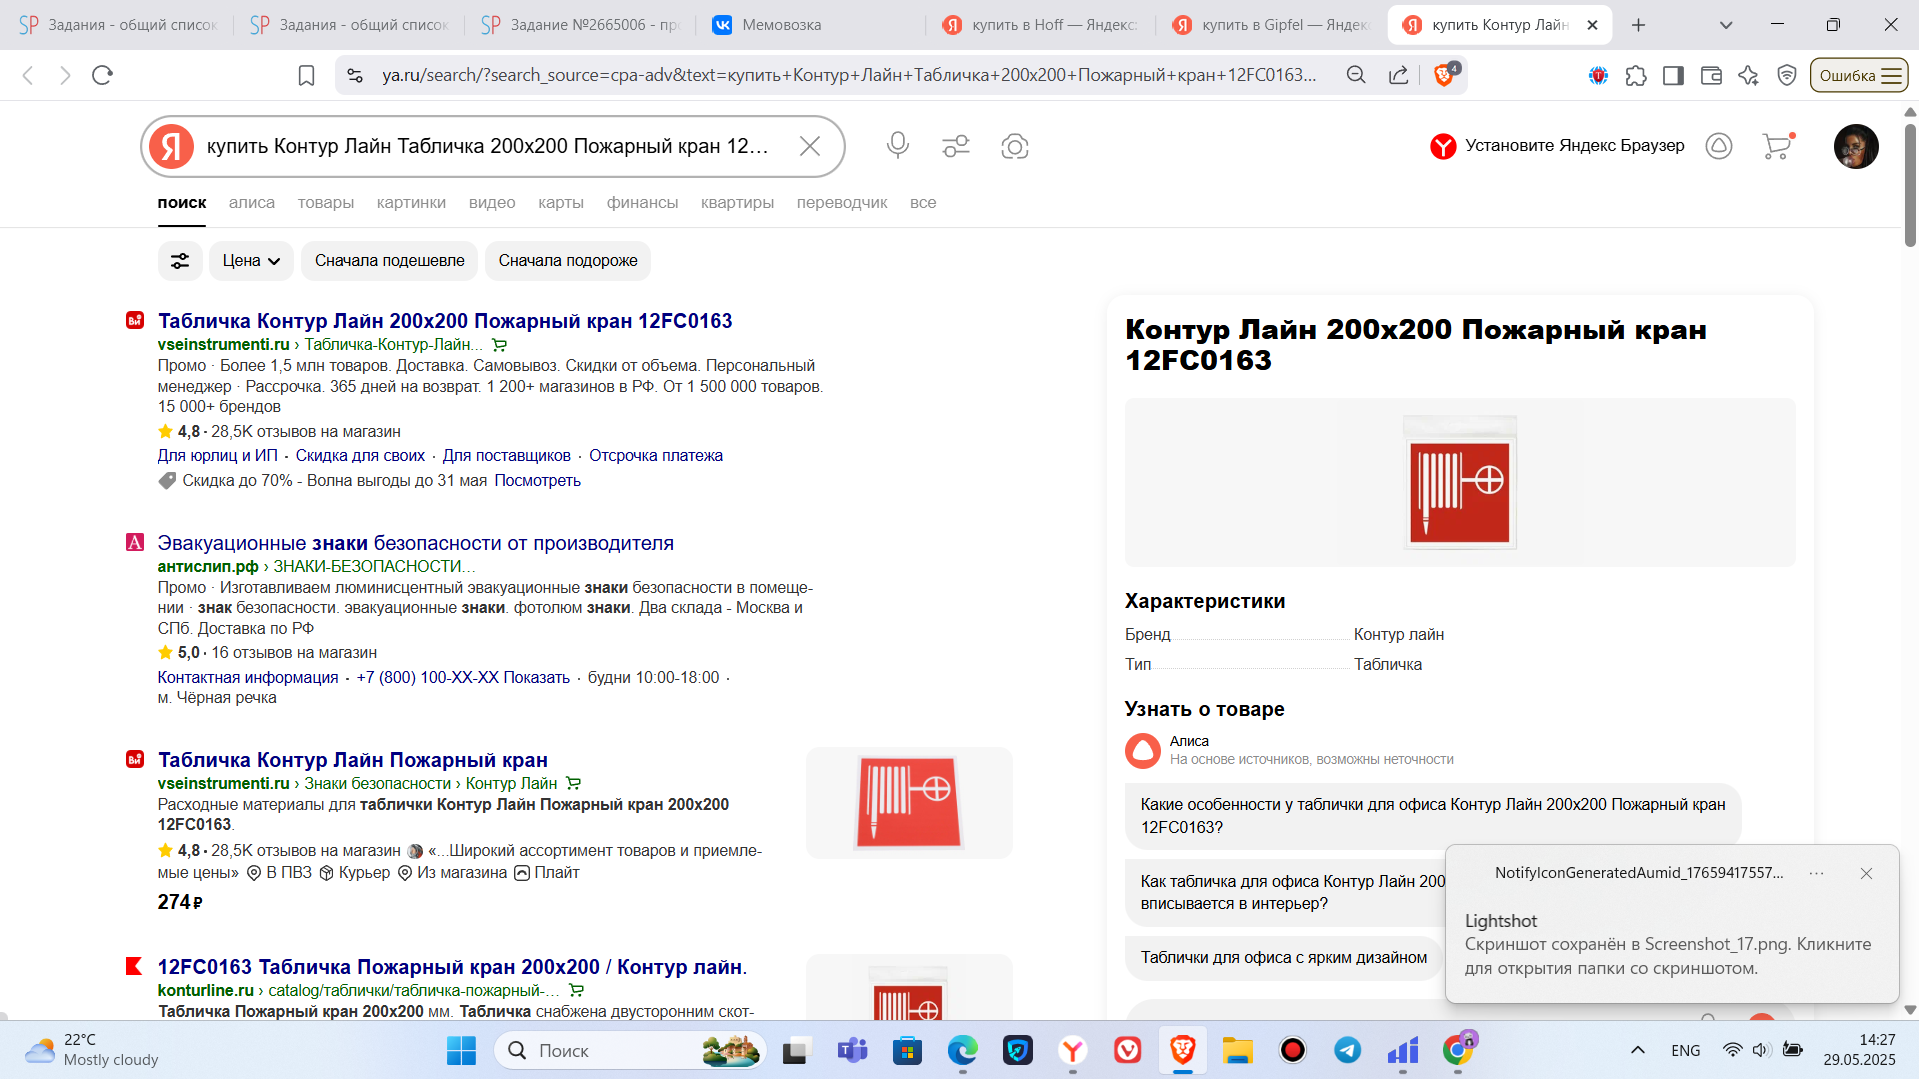
Task: Open the VPN shield icon in toolbar
Action: [1787, 75]
